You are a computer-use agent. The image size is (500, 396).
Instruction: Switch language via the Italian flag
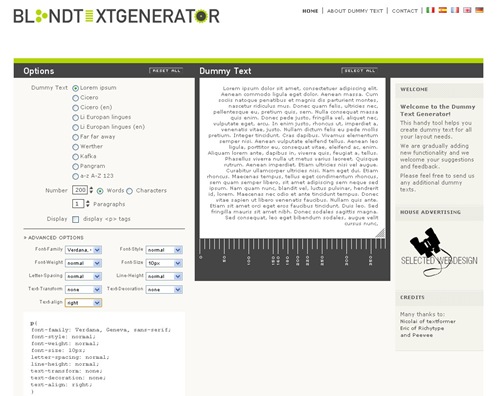pyautogui.click(x=430, y=10)
